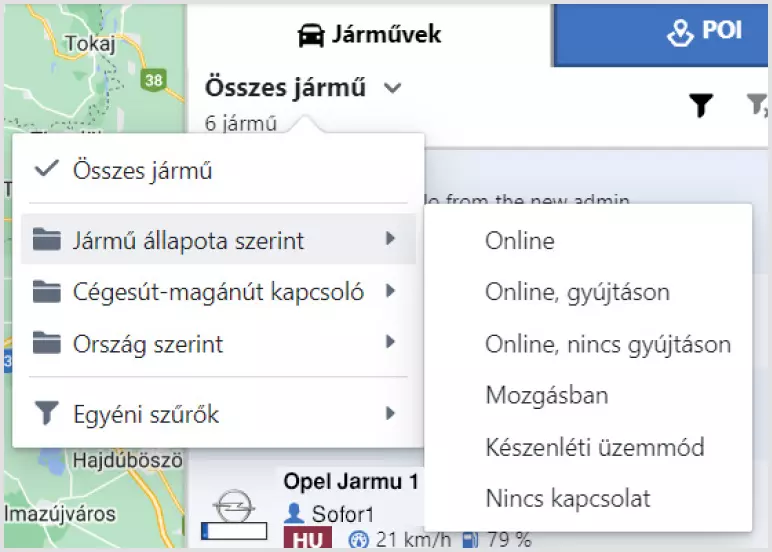Click the Opel Jarmu 1 vehicle name

(x=351, y=481)
